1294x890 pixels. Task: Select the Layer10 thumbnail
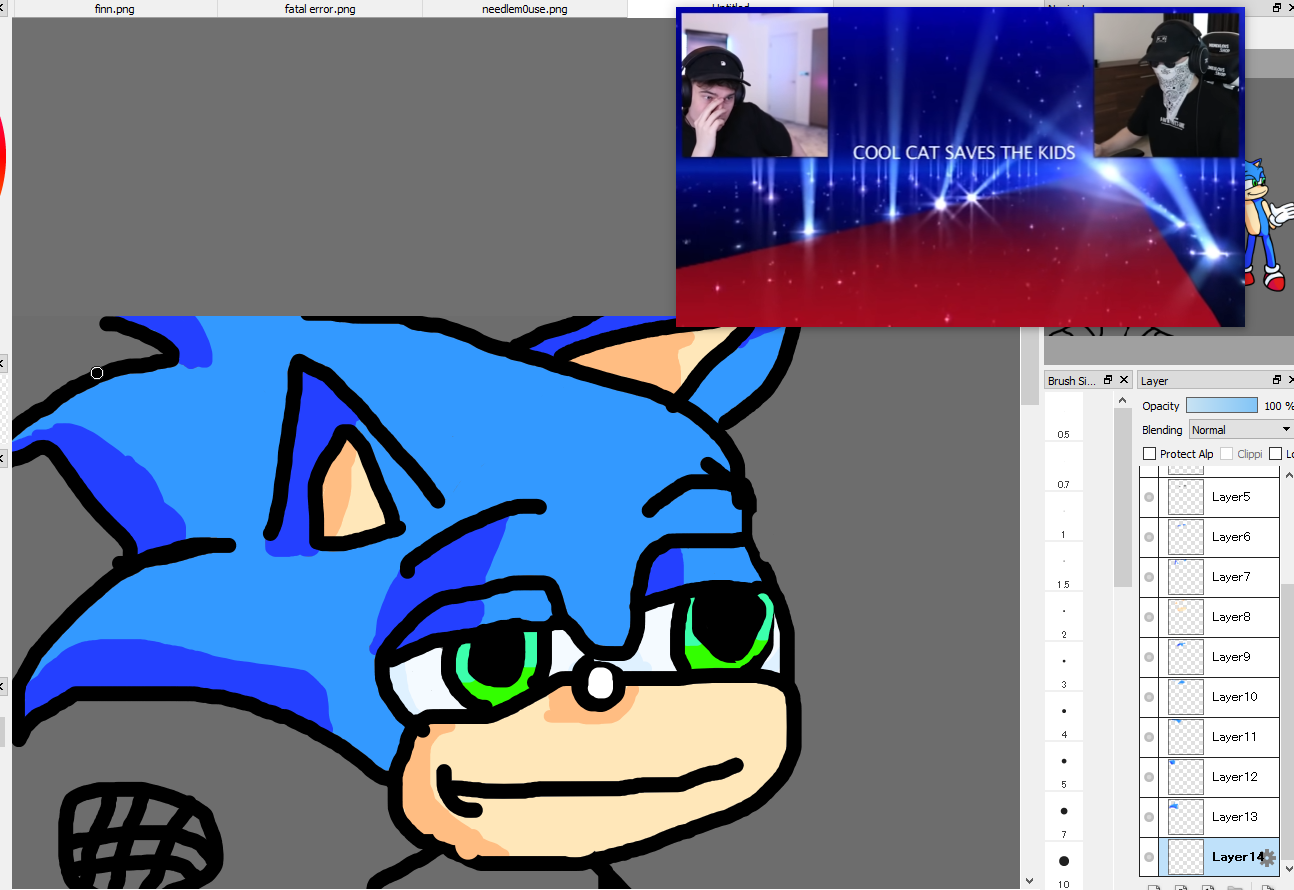click(1185, 697)
